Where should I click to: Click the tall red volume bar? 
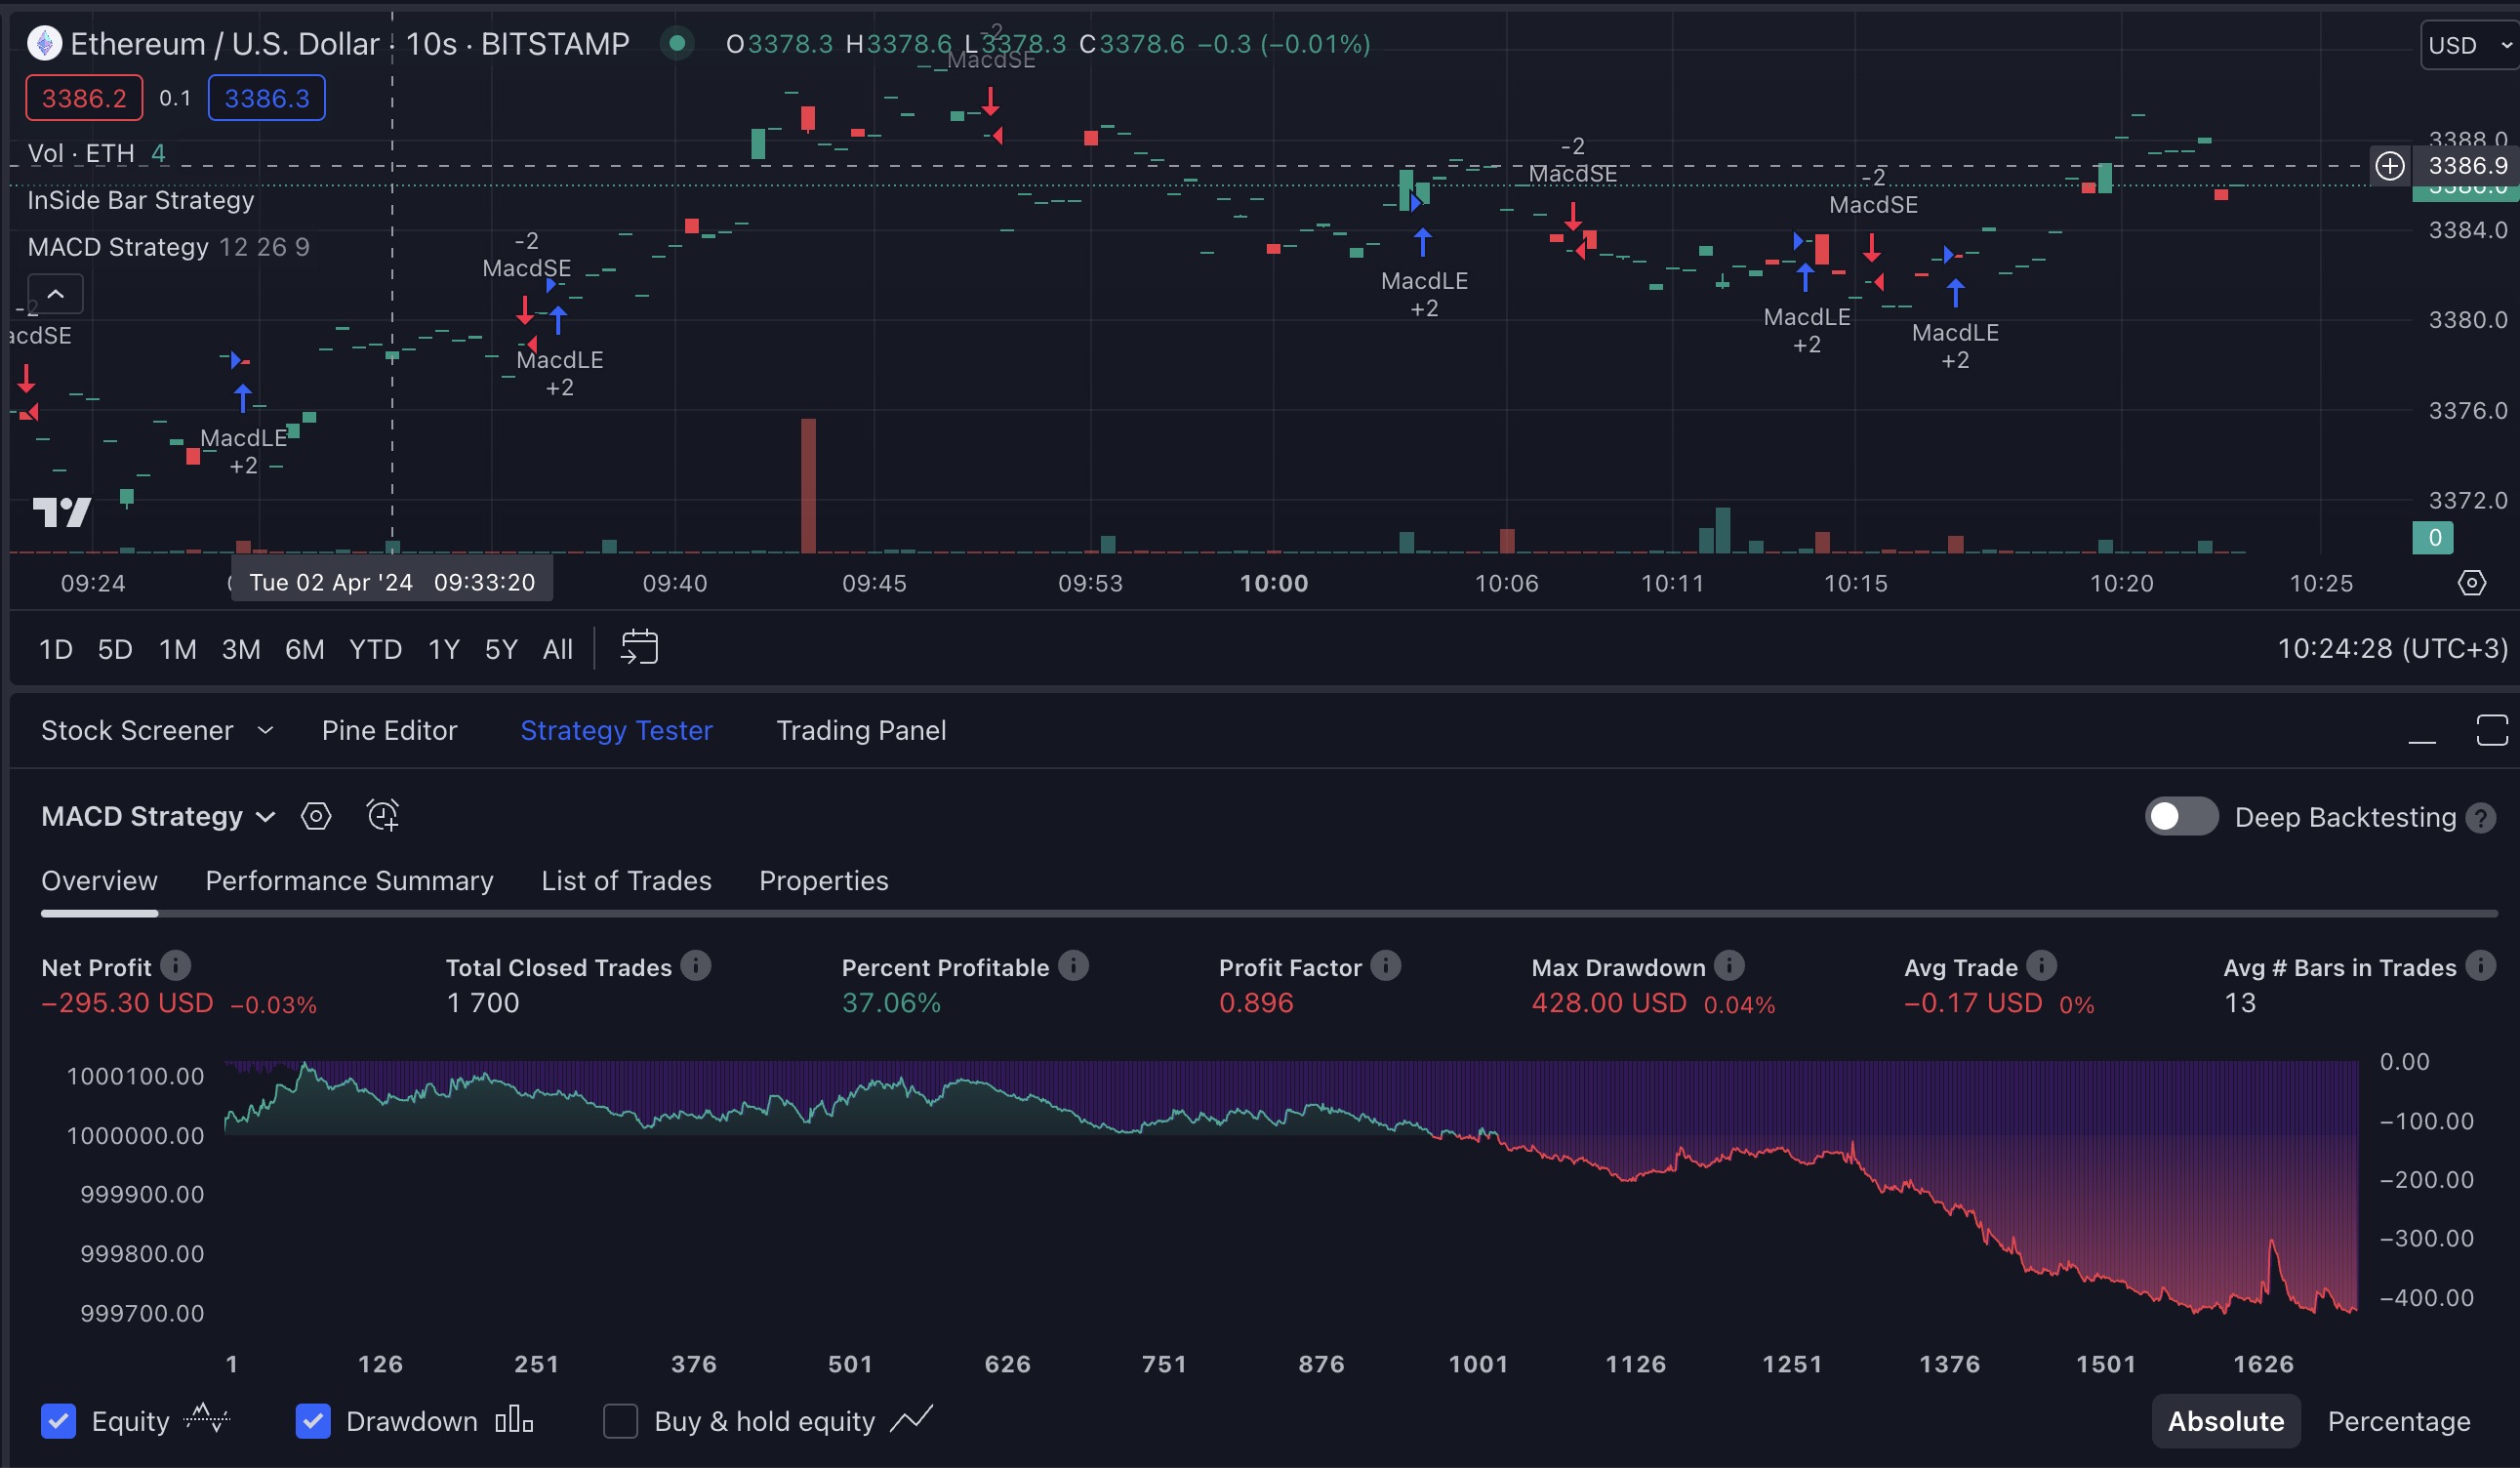[808, 485]
